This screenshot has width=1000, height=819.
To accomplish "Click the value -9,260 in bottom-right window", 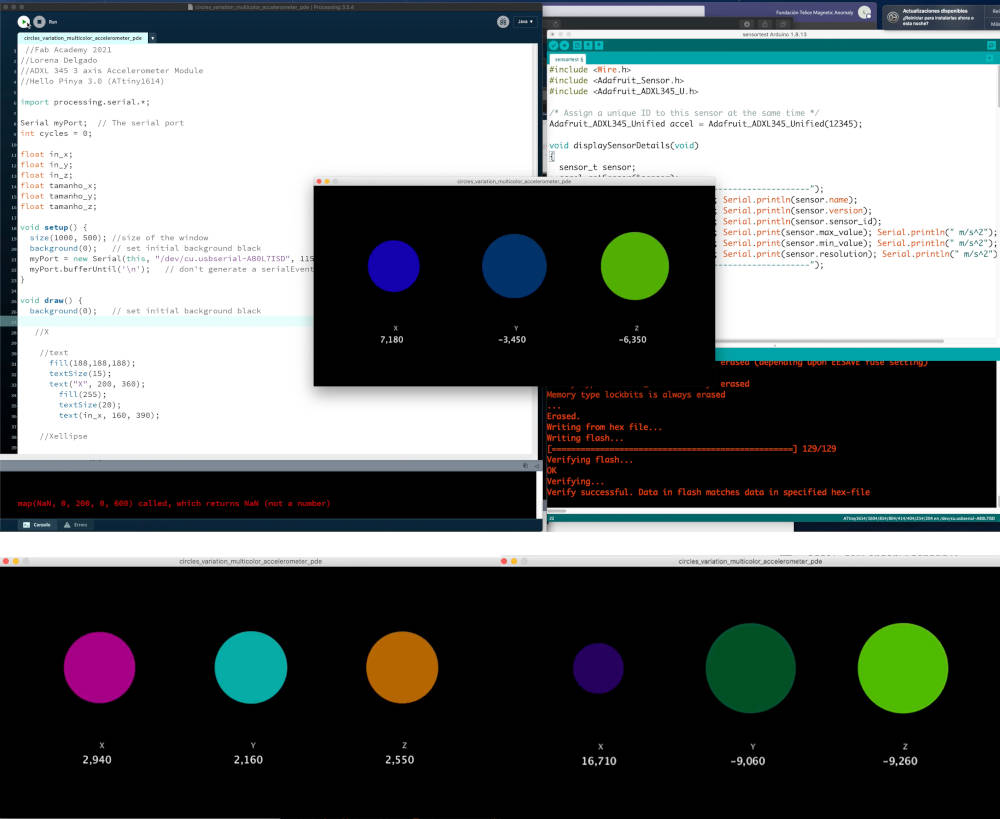I will 900,761.
